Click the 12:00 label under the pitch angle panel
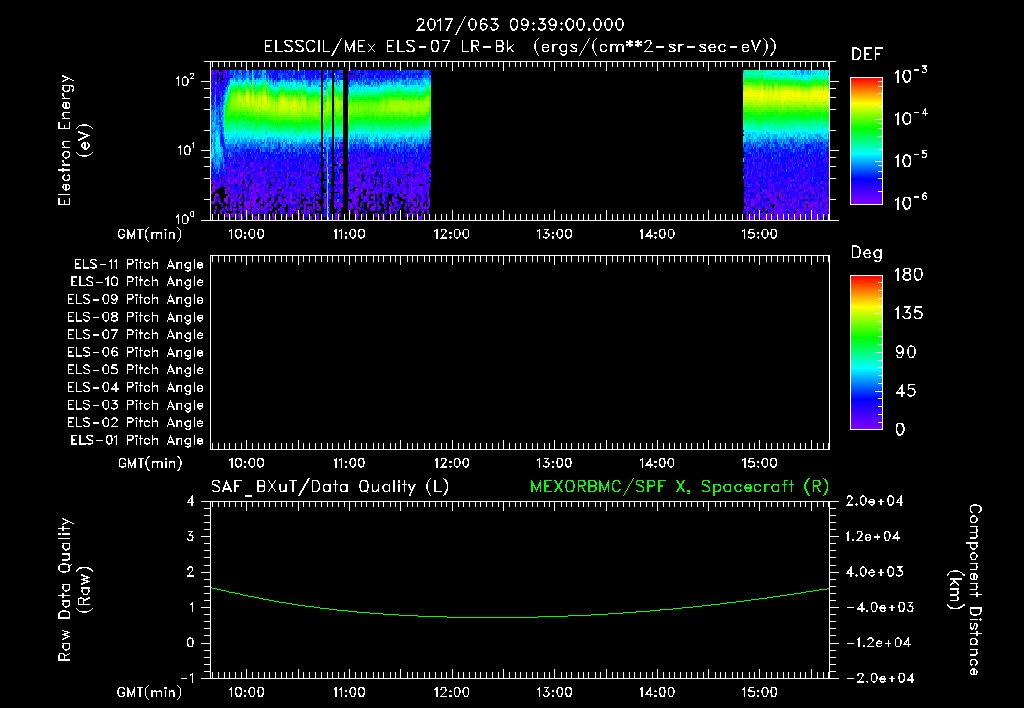The width and height of the screenshot is (1024, 708). click(x=451, y=464)
